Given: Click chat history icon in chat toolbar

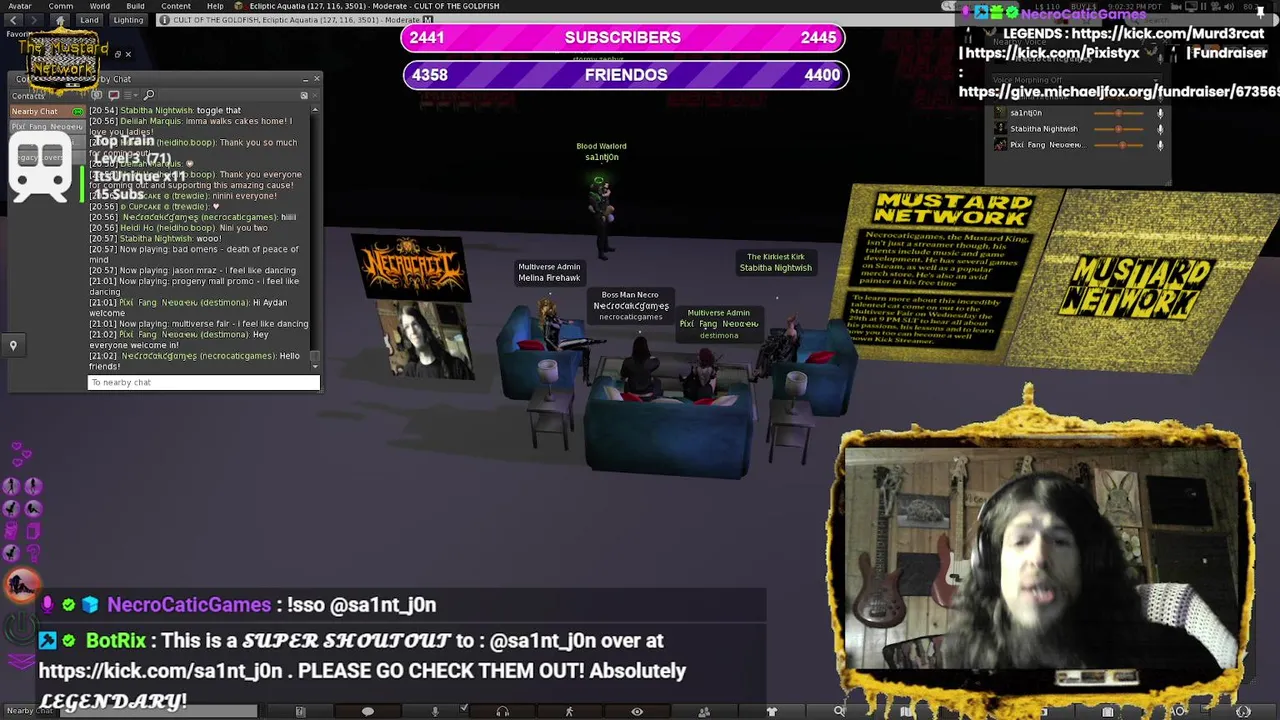Looking at the screenshot, I should pyautogui.click(x=97, y=95).
